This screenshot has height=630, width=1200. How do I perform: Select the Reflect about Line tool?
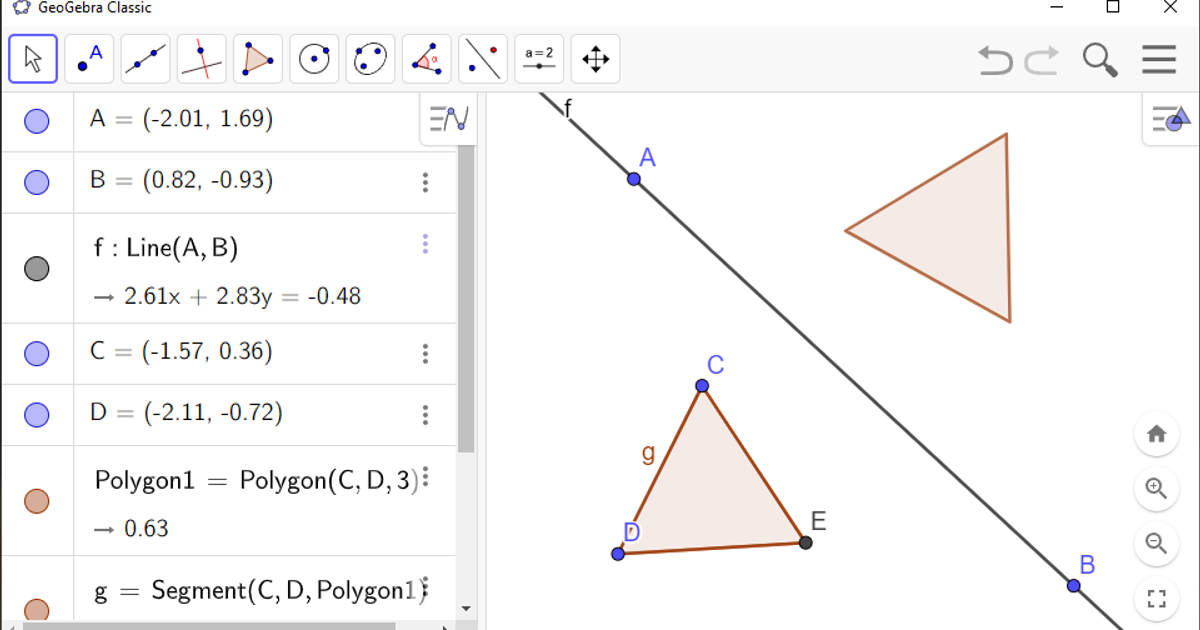[x=483, y=59]
